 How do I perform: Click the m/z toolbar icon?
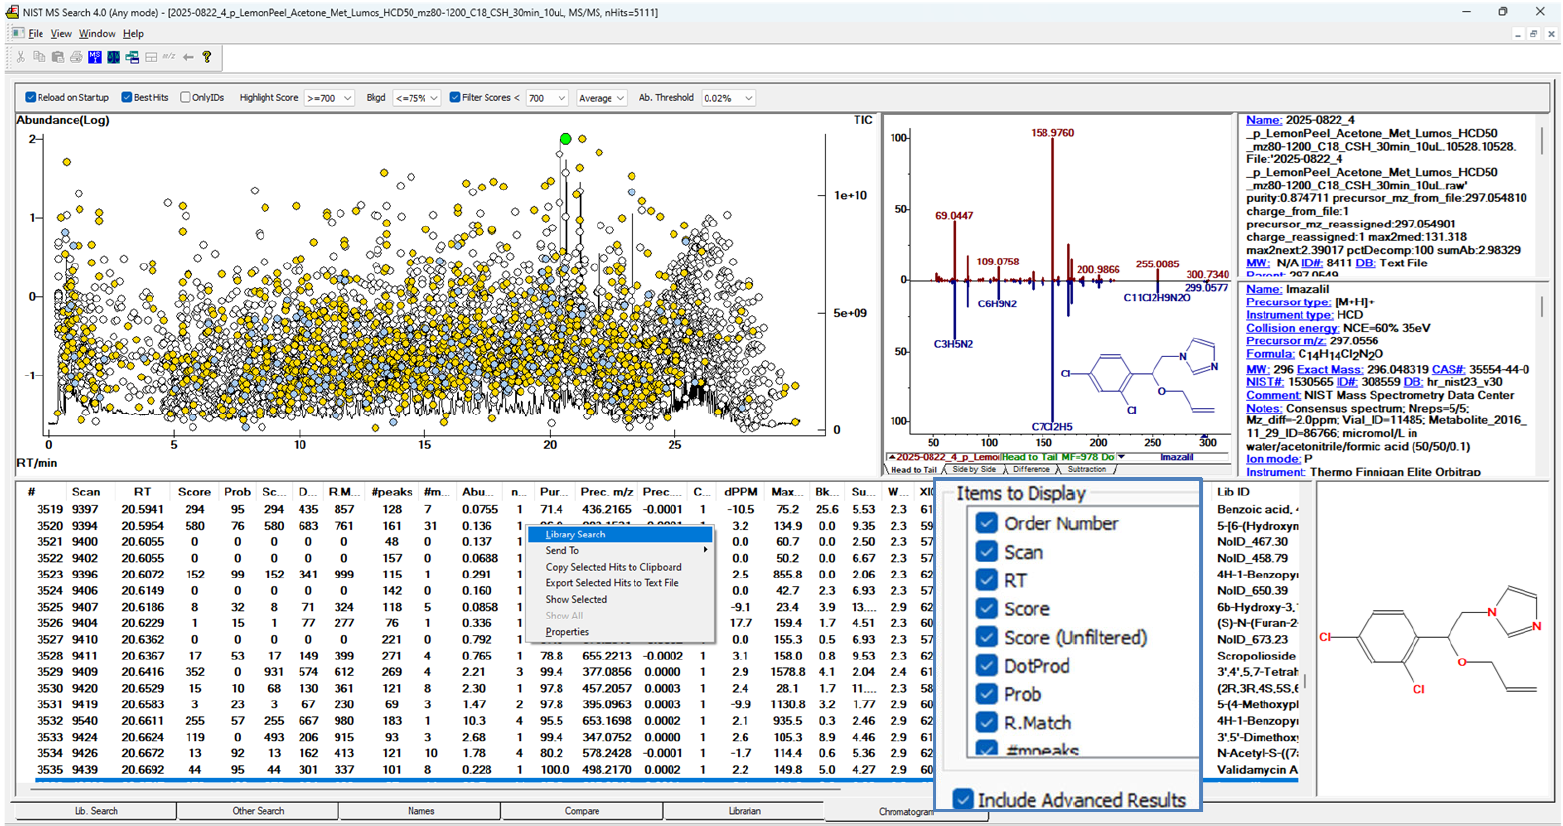pyautogui.click(x=169, y=57)
